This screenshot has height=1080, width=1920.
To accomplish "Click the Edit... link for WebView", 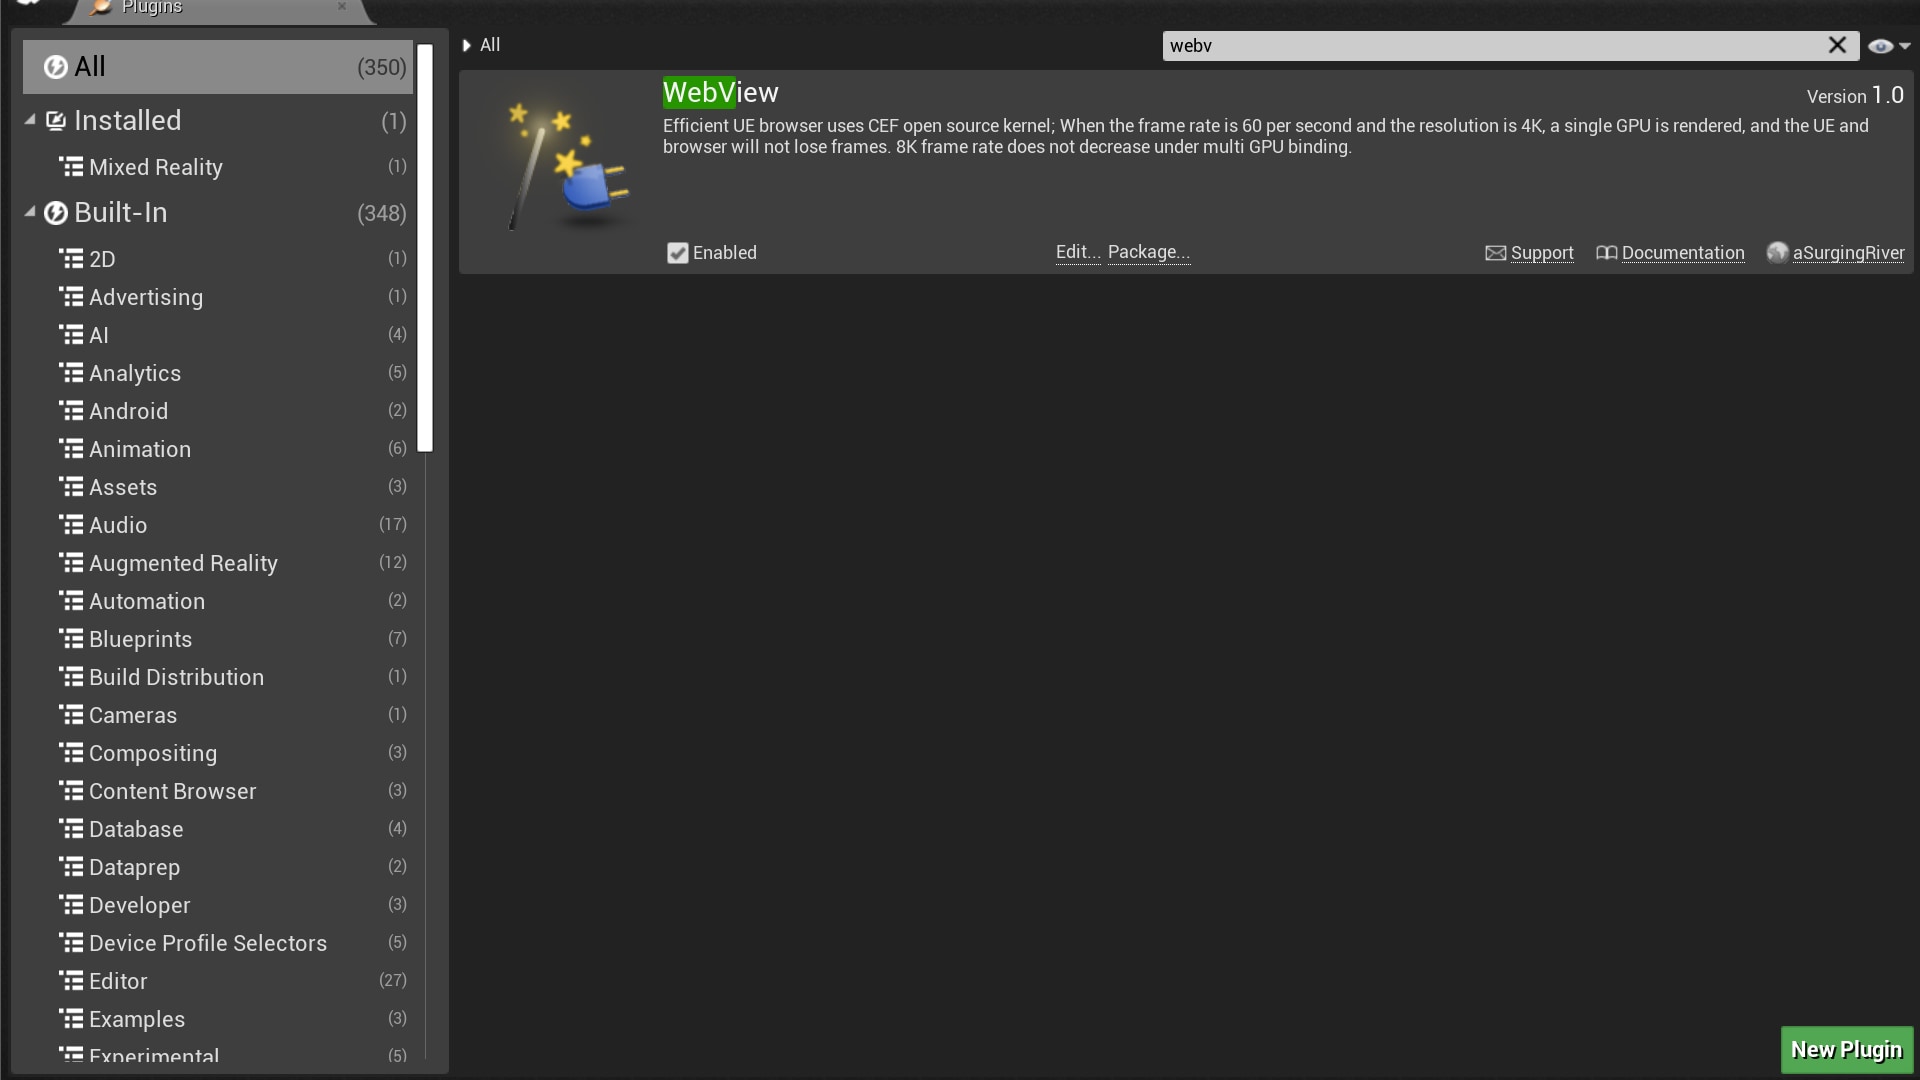I will (1077, 252).
